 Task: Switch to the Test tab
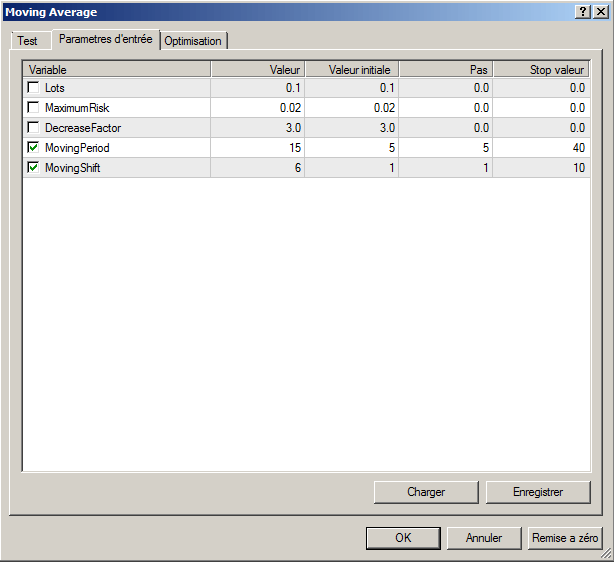[x=27, y=41]
